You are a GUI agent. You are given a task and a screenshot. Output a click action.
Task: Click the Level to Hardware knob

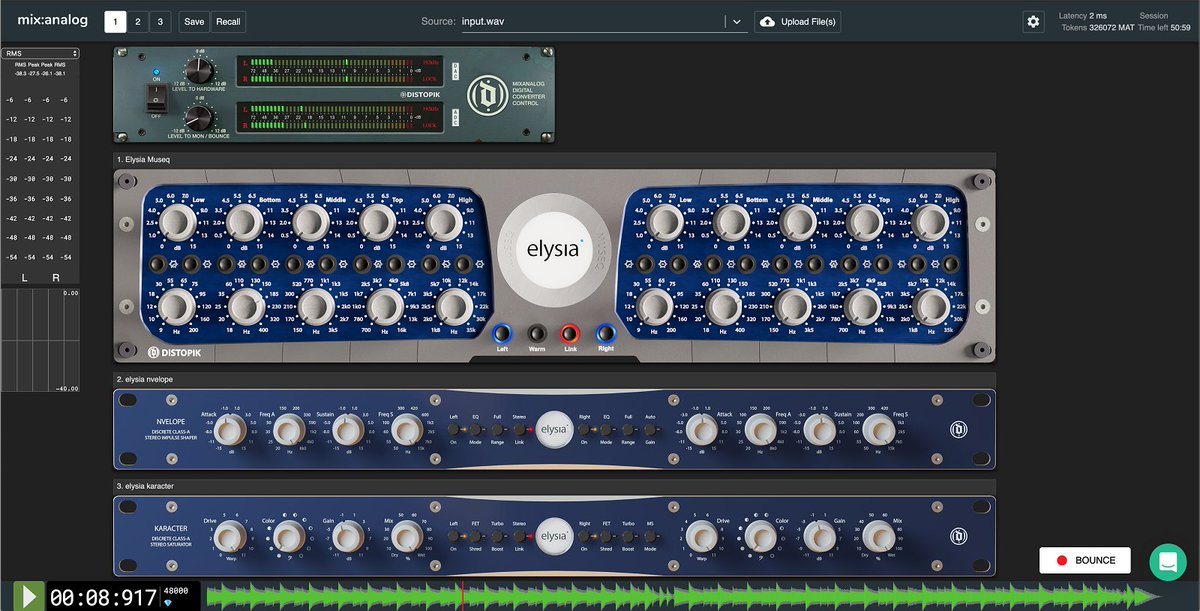199,69
